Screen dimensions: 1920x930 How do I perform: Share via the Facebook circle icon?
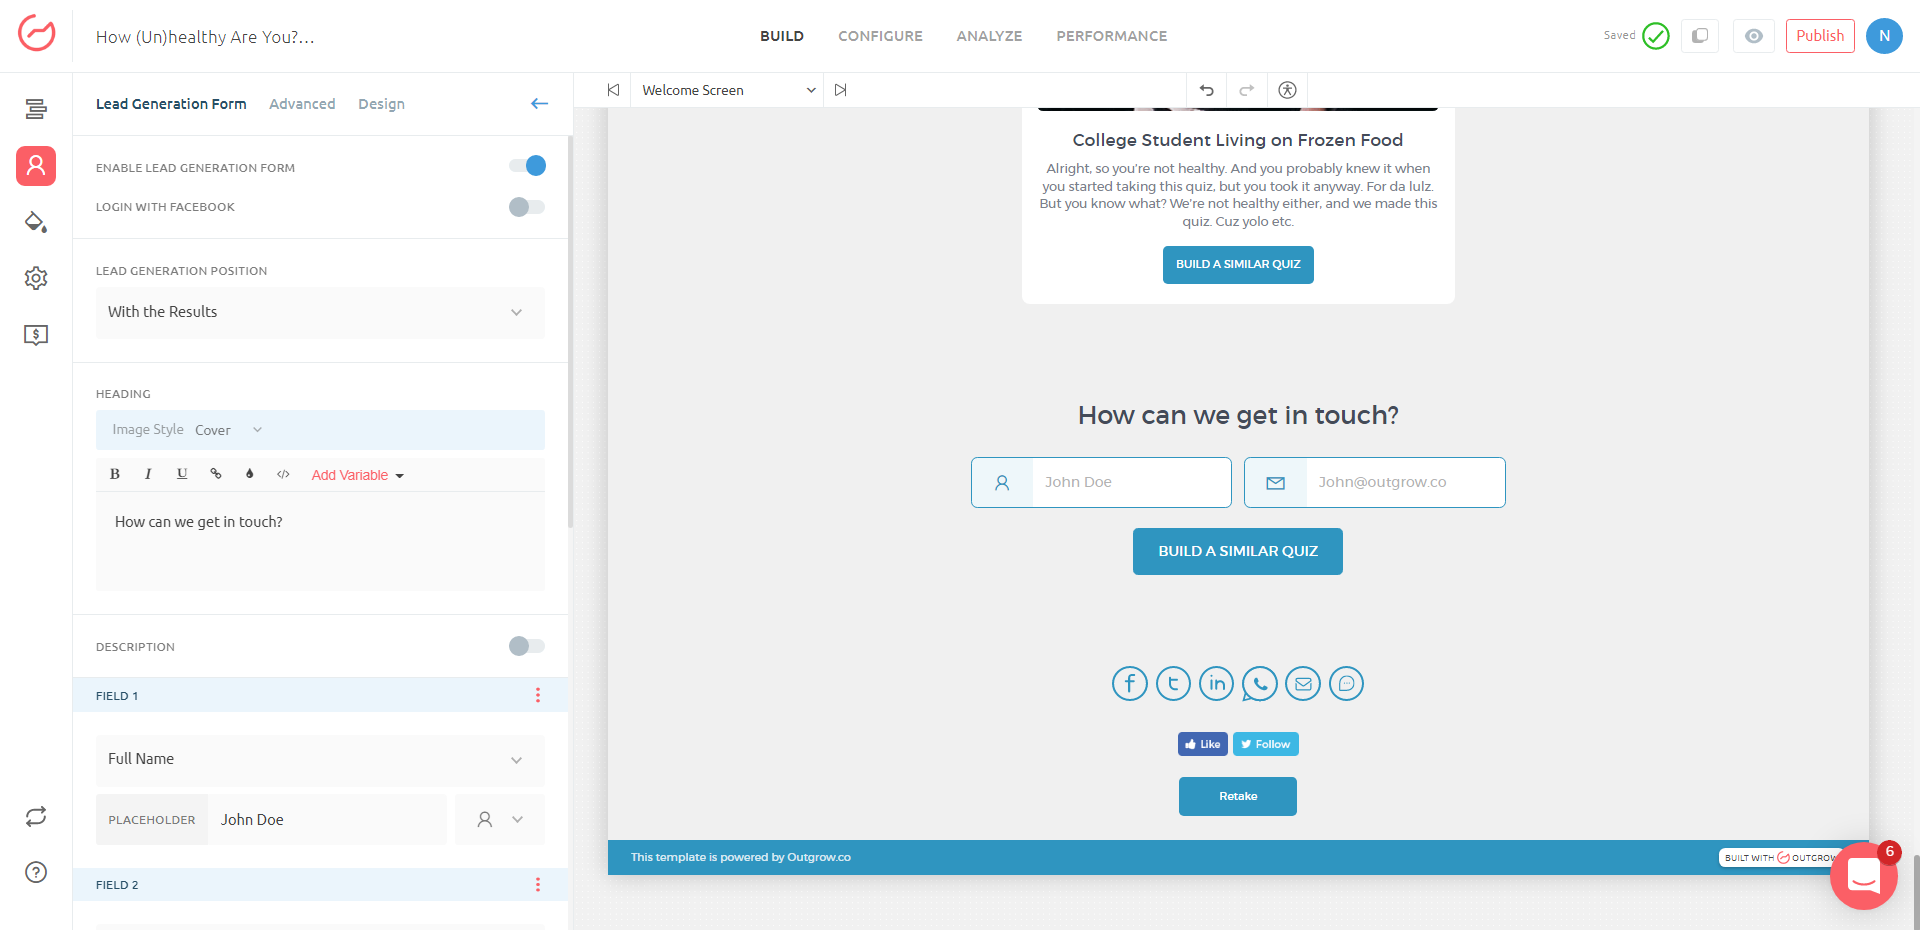1129,684
